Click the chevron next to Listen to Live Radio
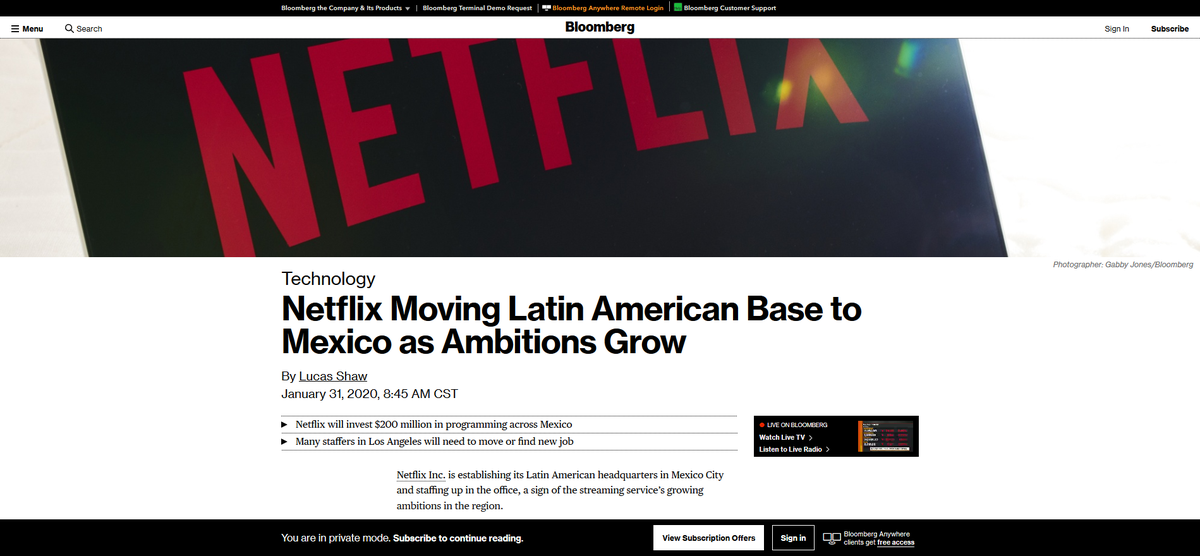The height and width of the screenshot is (556, 1200). tap(828, 449)
